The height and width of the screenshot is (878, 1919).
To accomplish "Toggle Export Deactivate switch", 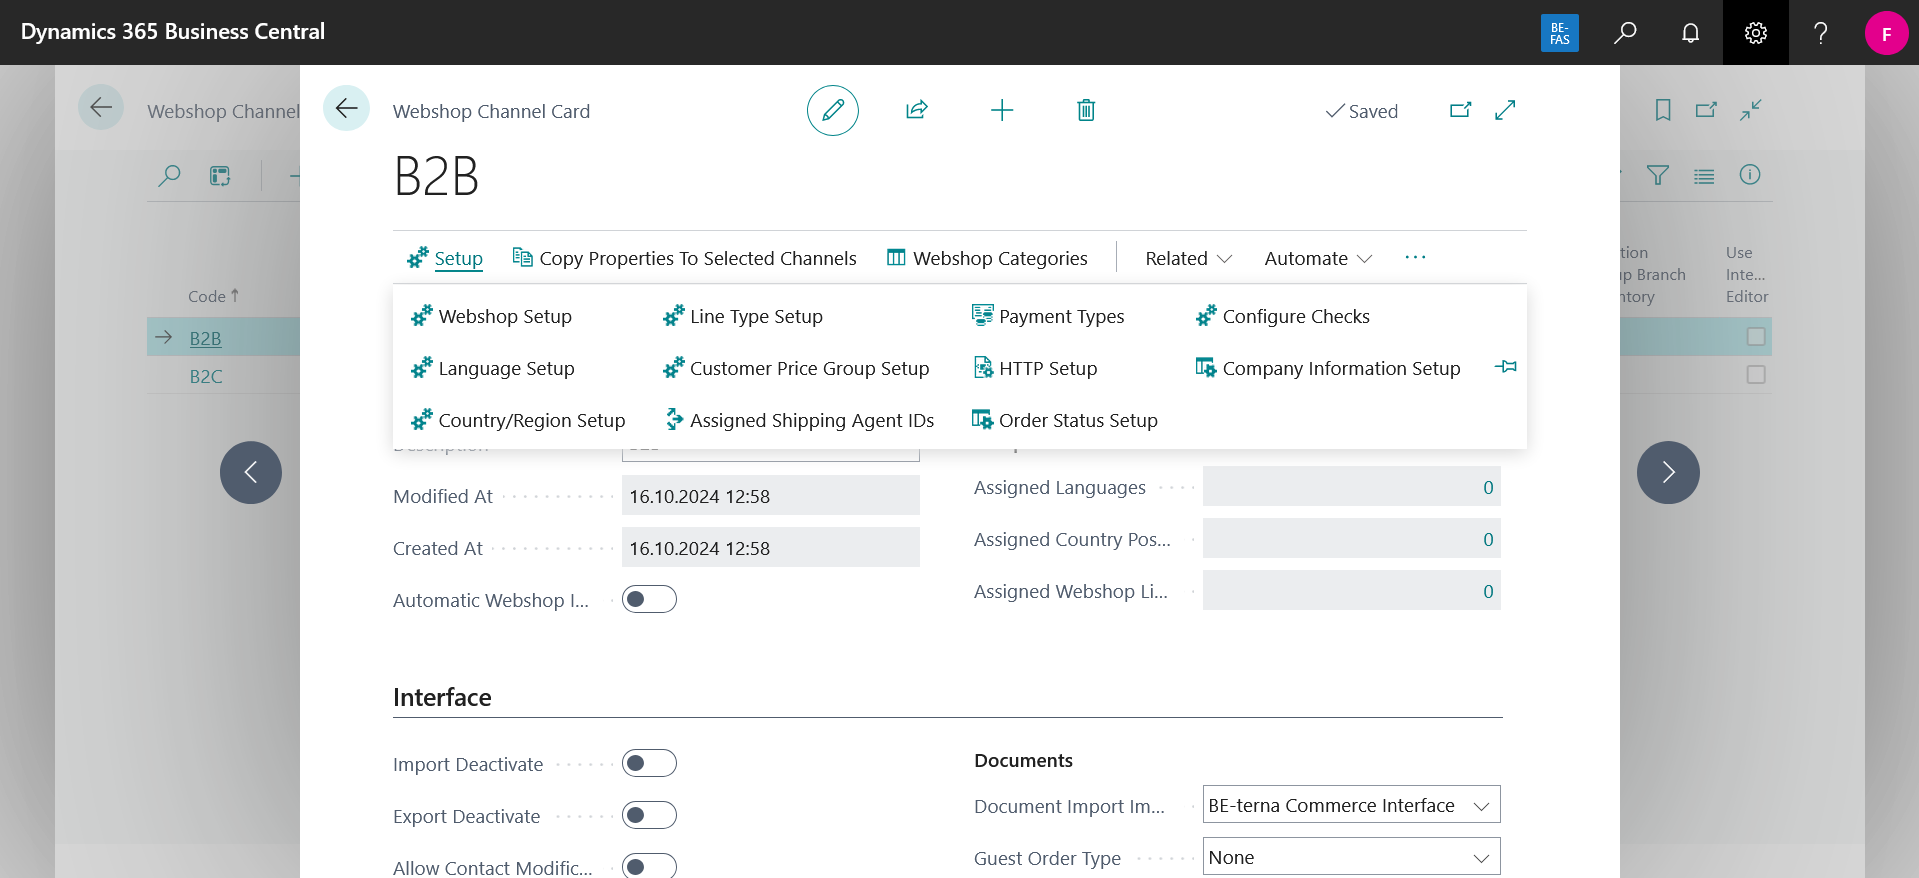I will pyautogui.click(x=649, y=815).
